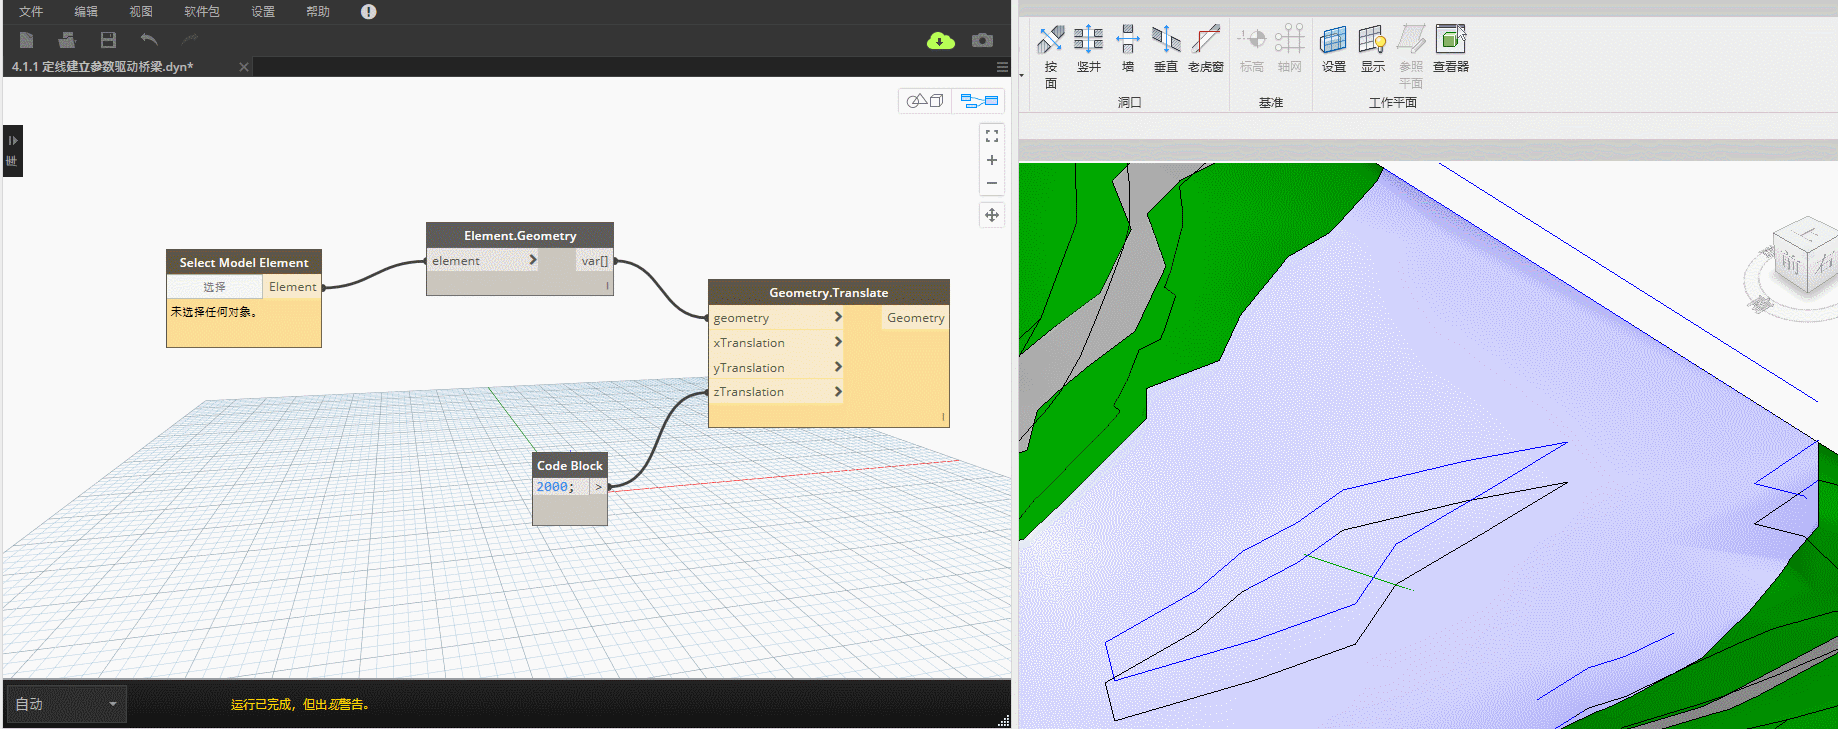The width and height of the screenshot is (1838, 729).
Task: Open the 文件 menu
Action: pos(31,12)
